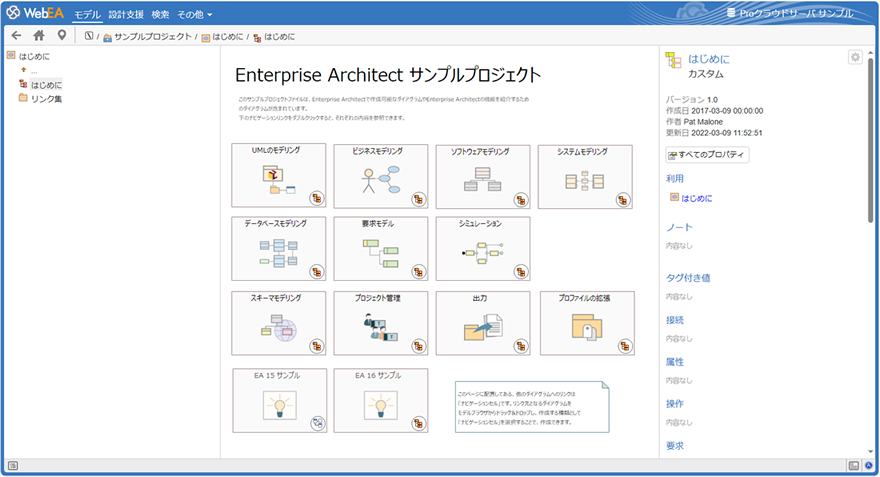Open the home icon in toolbar
The width and height of the screenshot is (880, 477).
pos(39,35)
